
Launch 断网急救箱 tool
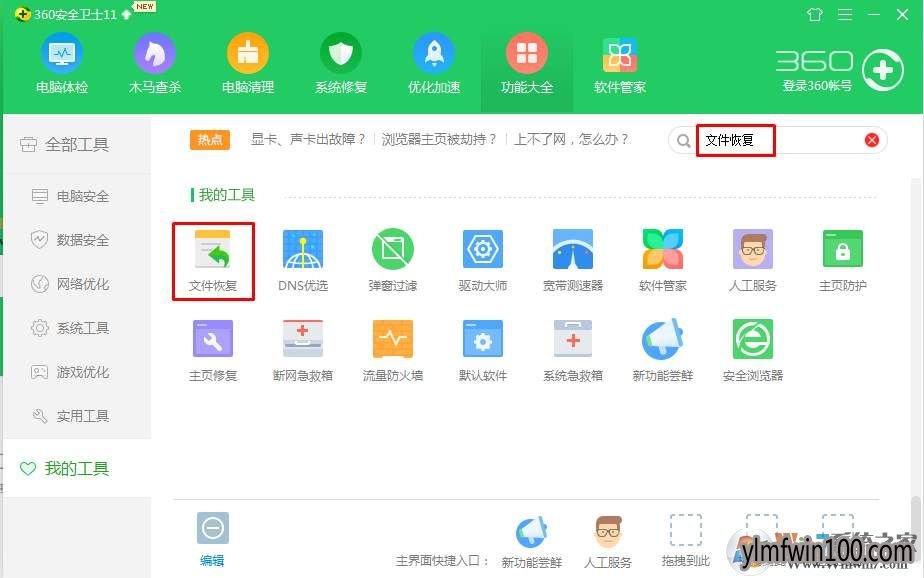click(303, 351)
